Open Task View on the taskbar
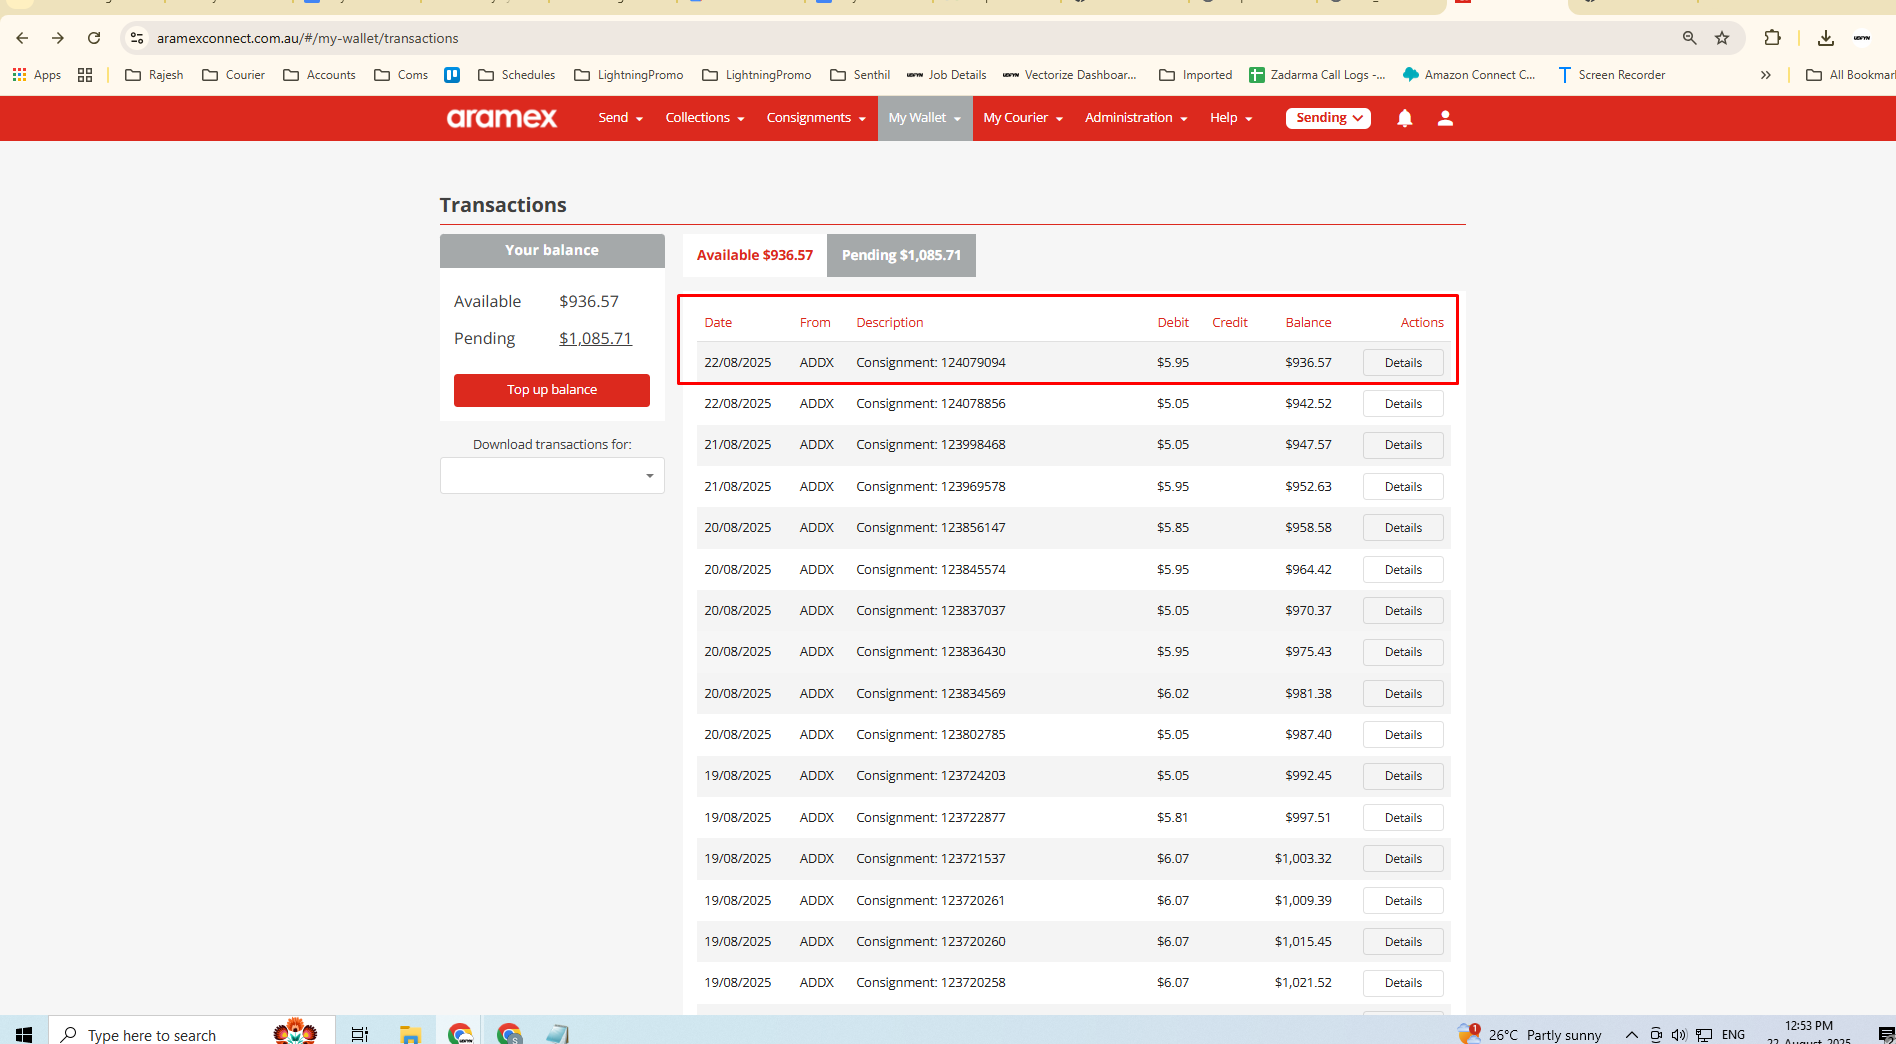1896x1044 pixels. (x=360, y=1034)
